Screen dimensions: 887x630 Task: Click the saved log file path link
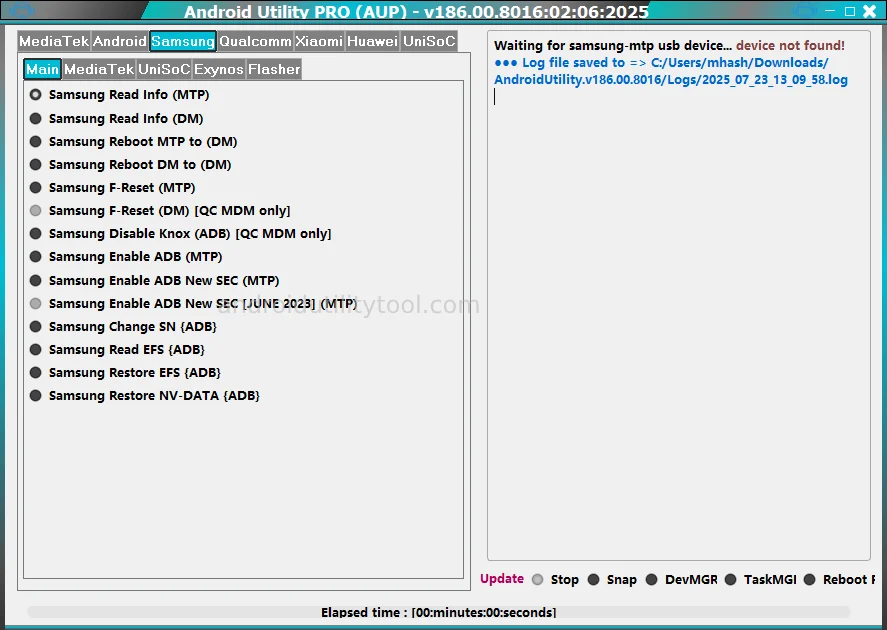coord(671,71)
